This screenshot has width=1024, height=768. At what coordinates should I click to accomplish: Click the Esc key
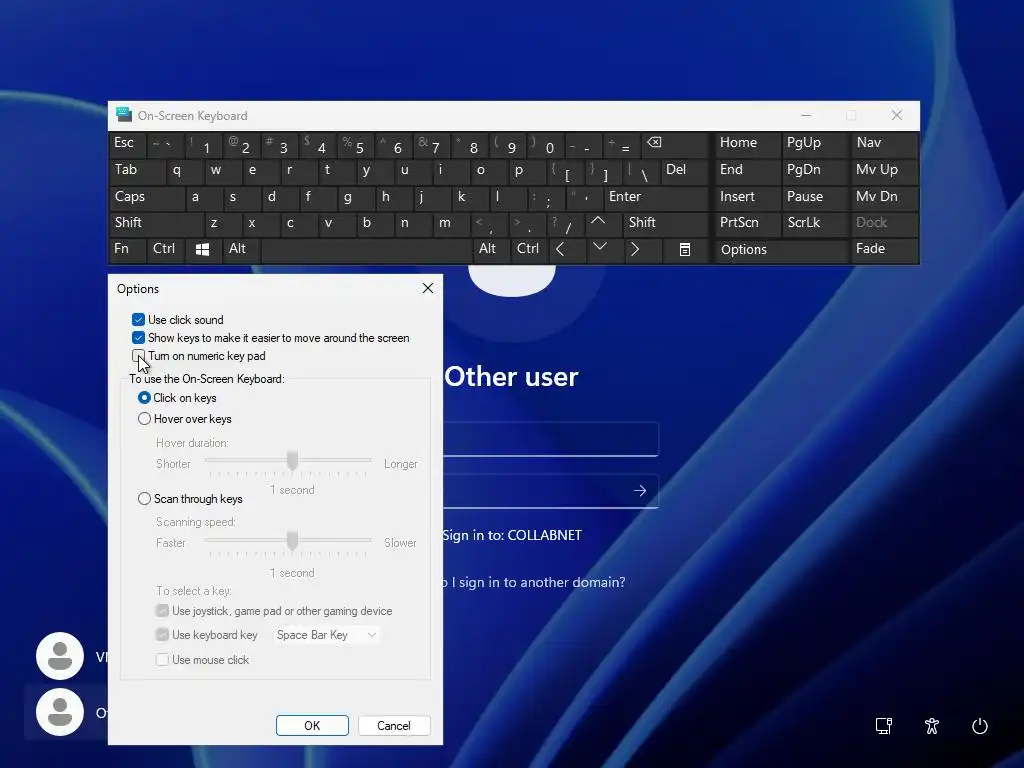coord(127,143)
